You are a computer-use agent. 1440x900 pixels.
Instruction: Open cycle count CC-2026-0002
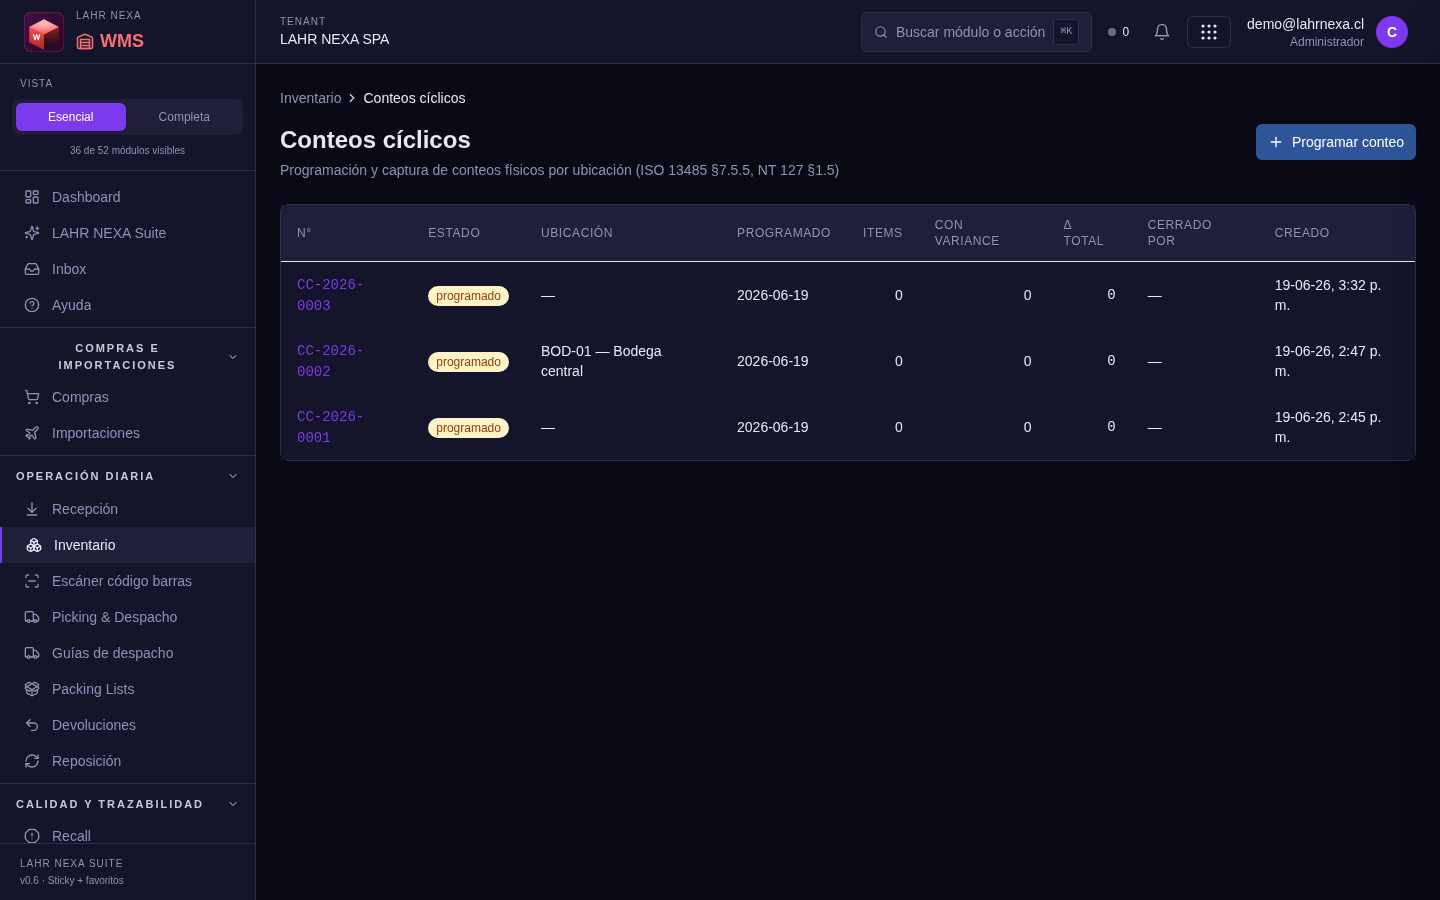pyautogui.click(x=330, y=361)
